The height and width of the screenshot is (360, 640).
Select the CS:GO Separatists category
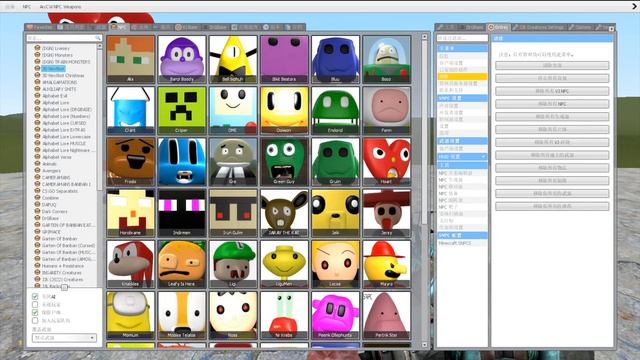click(x=60, y=191)
